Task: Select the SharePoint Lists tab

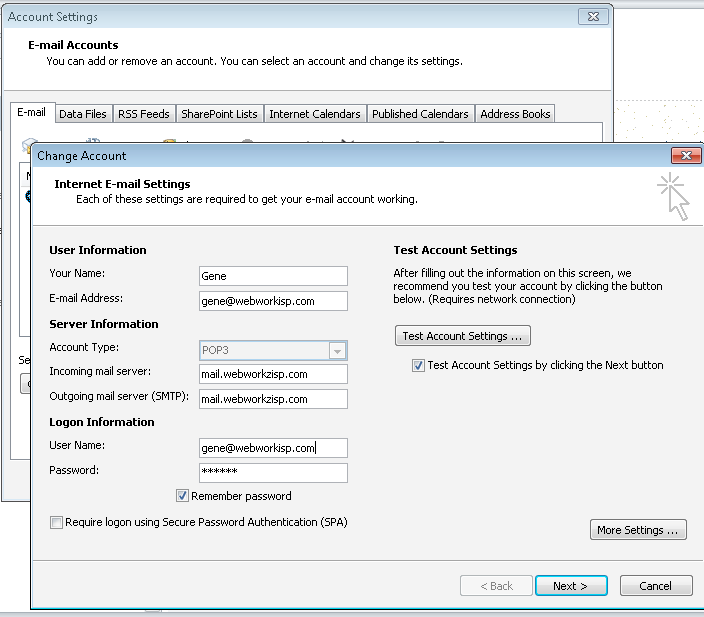Action: [219, 114]
